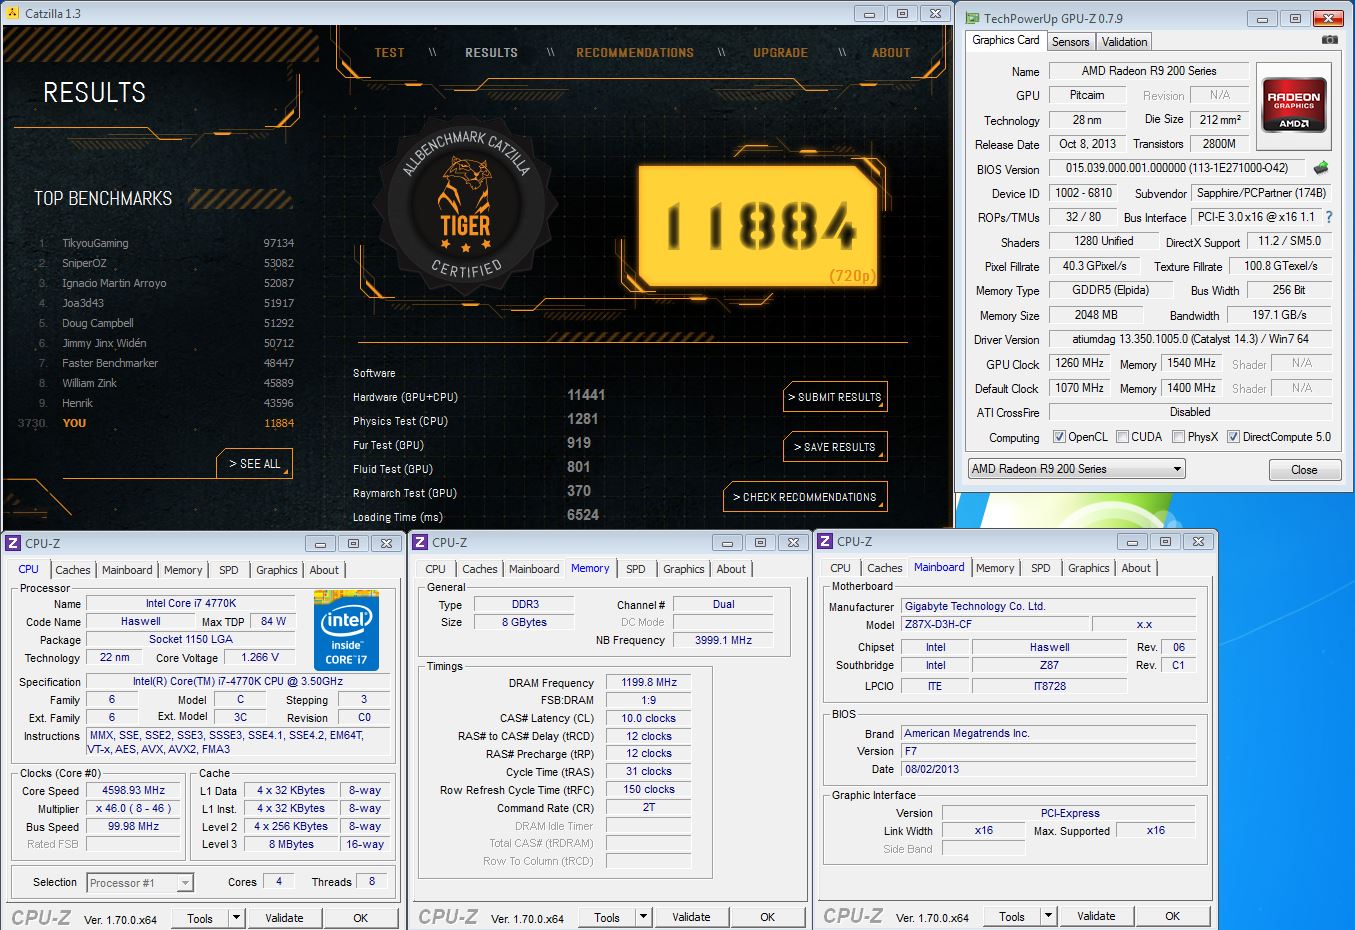Select the YOU row in top benchmarks

pyautogui.click(x=156, y=423)
